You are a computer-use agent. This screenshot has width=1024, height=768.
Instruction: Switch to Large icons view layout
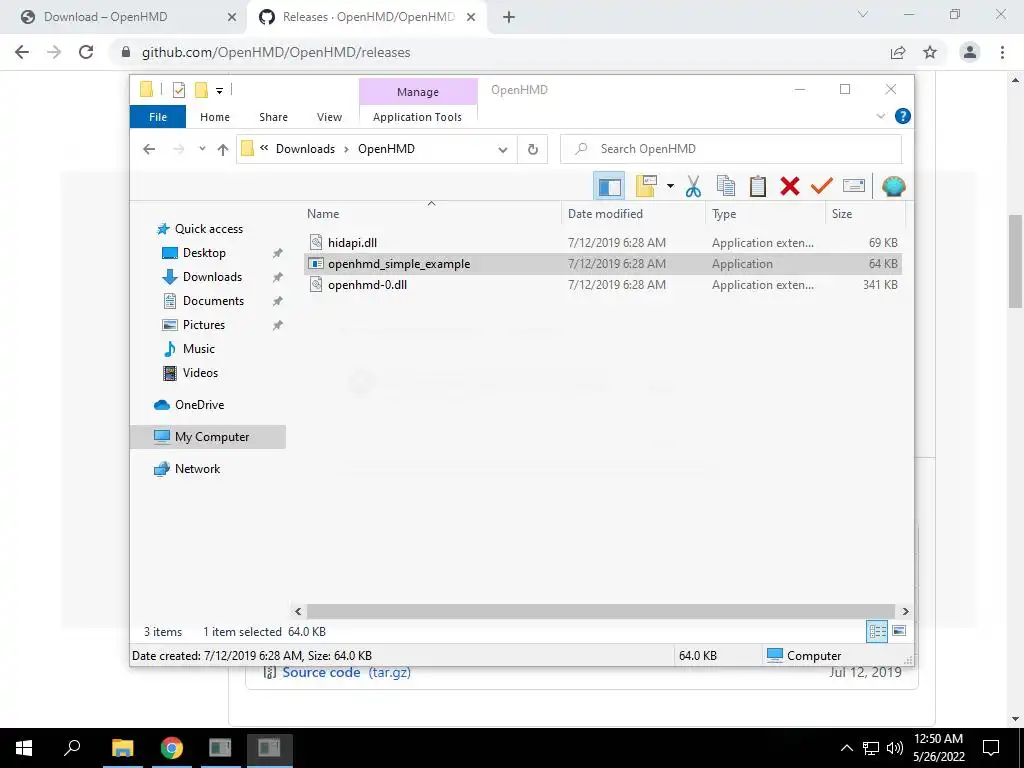899,632
